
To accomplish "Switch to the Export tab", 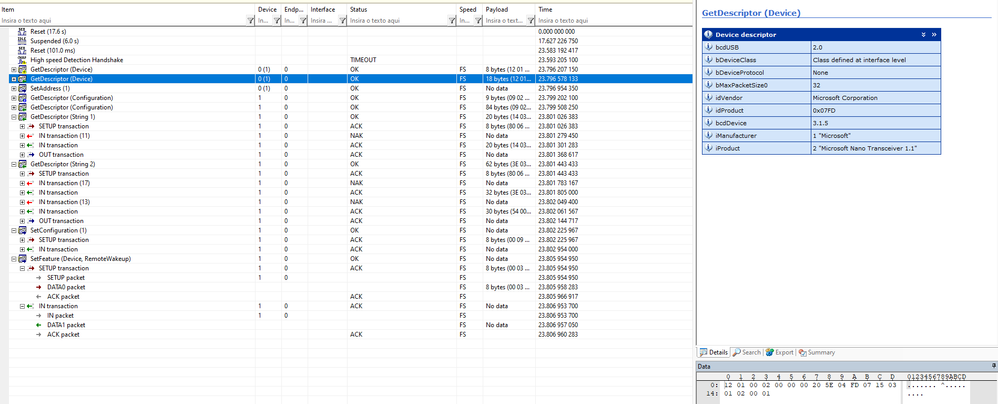I will pyautogui.click(x=780, y=352).
